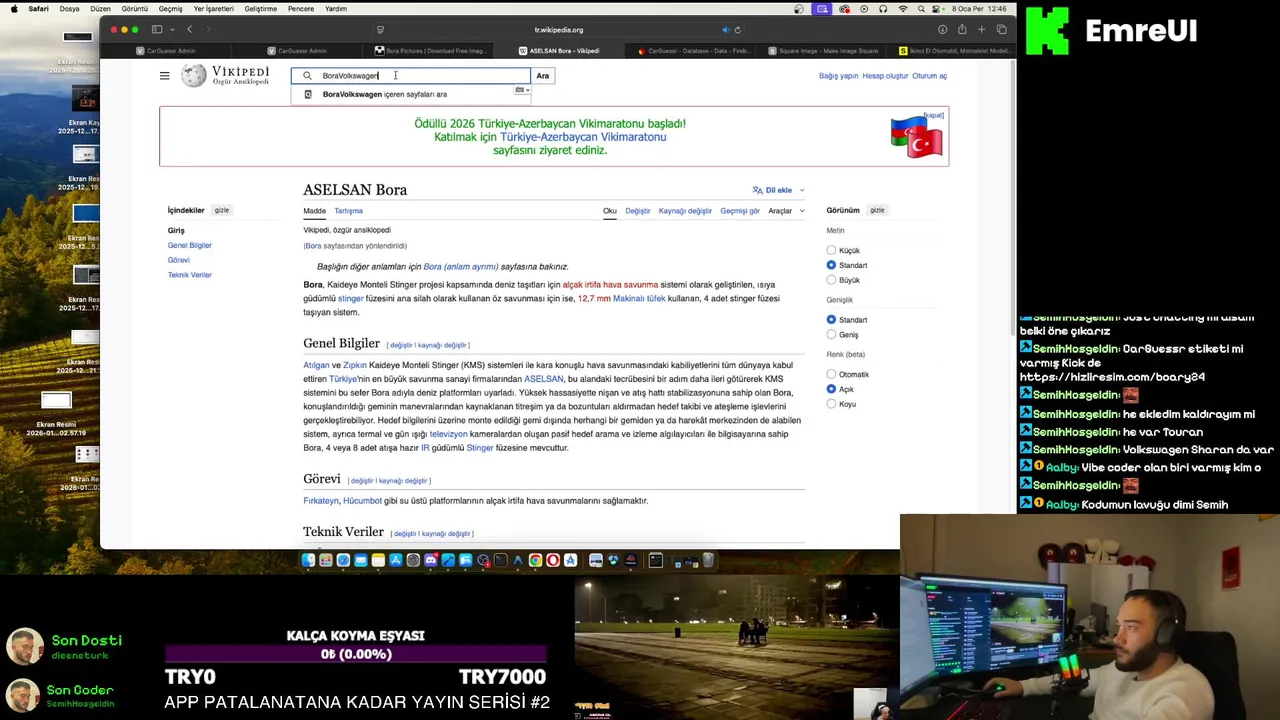Open the ASELSAN link in article
Viewport: 1280px width, 720px height.
544,379
